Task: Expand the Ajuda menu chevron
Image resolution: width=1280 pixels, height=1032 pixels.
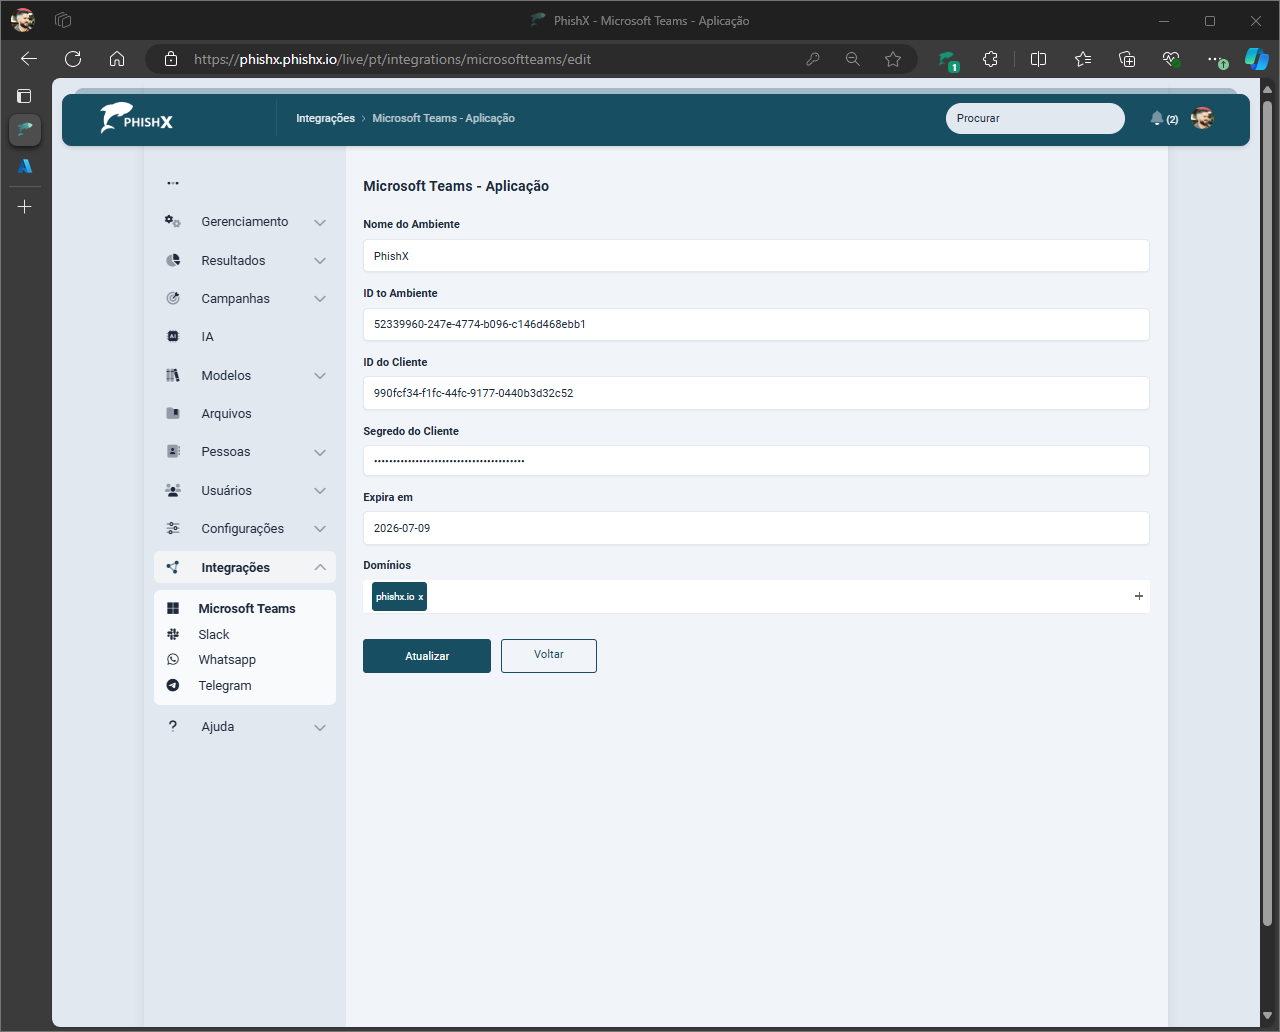Action: pyautogui.click(x=320, y=727)
